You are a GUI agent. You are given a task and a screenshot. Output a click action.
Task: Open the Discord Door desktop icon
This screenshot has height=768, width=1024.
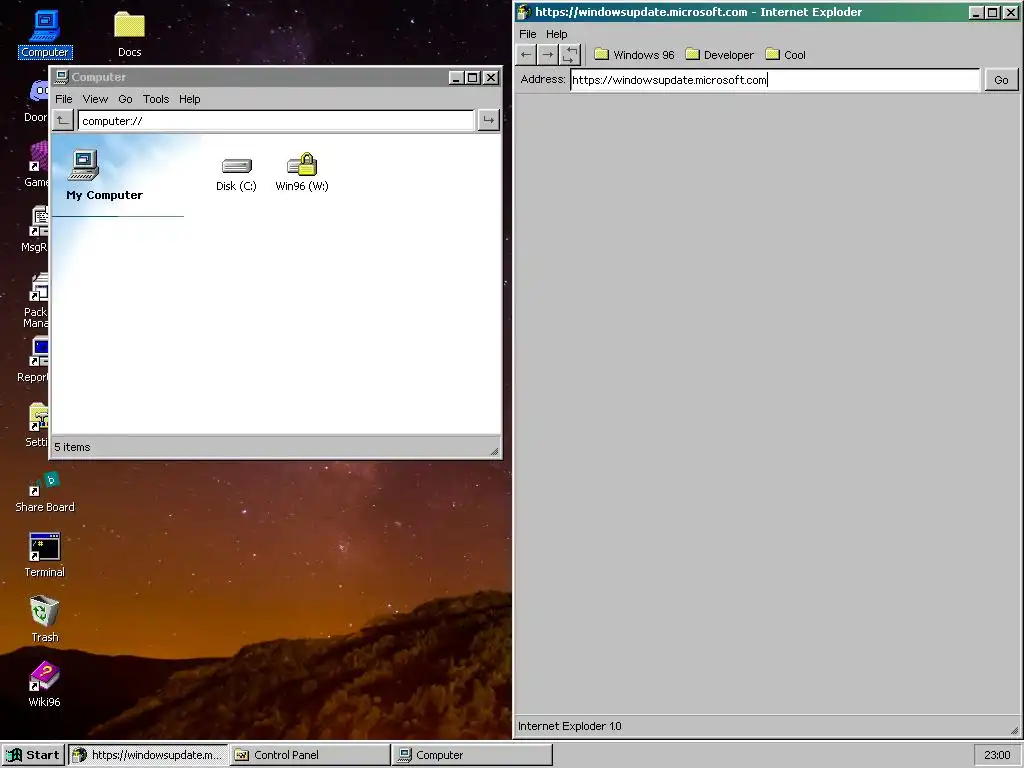coord(37,99)
